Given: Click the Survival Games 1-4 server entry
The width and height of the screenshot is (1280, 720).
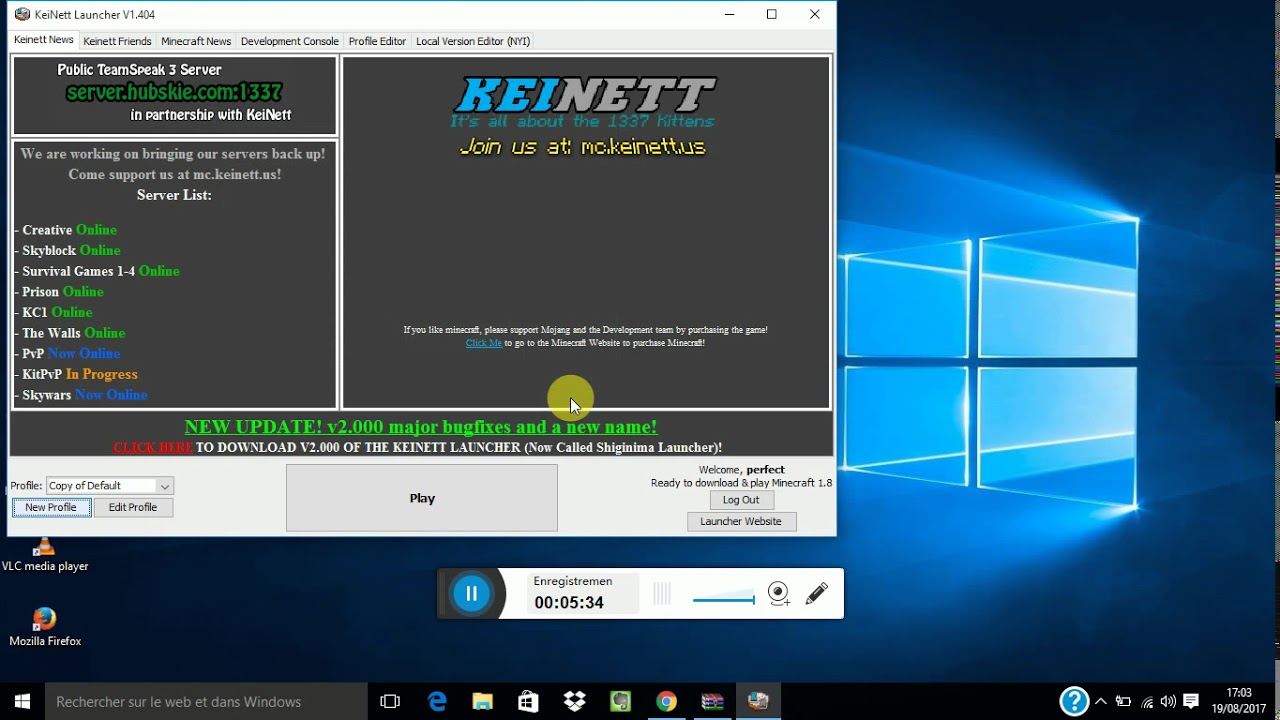Looking at the screenshot, I should [x=98, y=271].
